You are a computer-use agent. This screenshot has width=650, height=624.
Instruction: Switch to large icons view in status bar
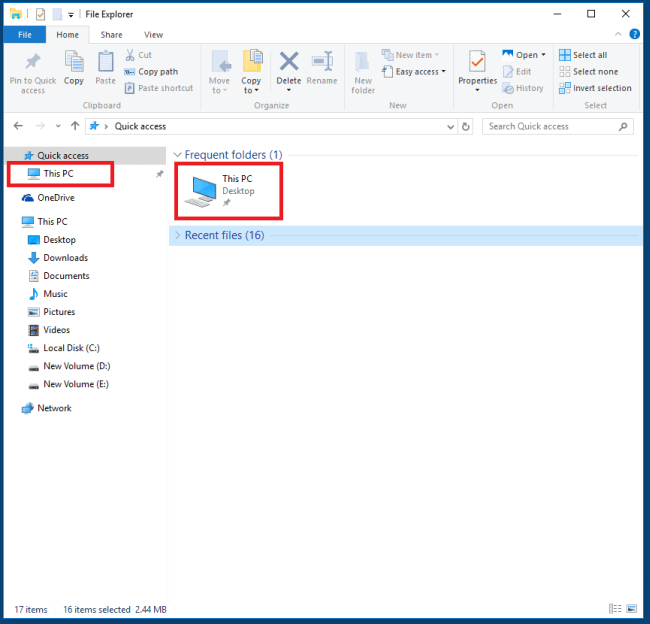(631, 609)
